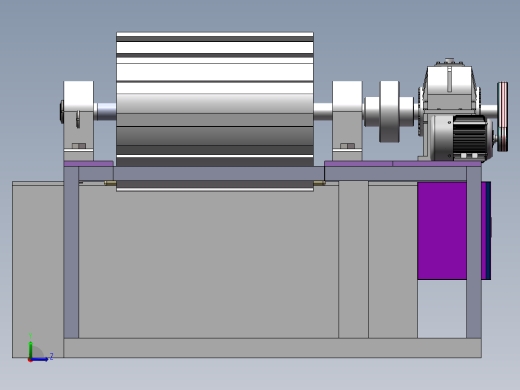The width and height of the screenshot is (520, 390).
Task: Select the large gray tank front panel
Action: pos(208,262)
